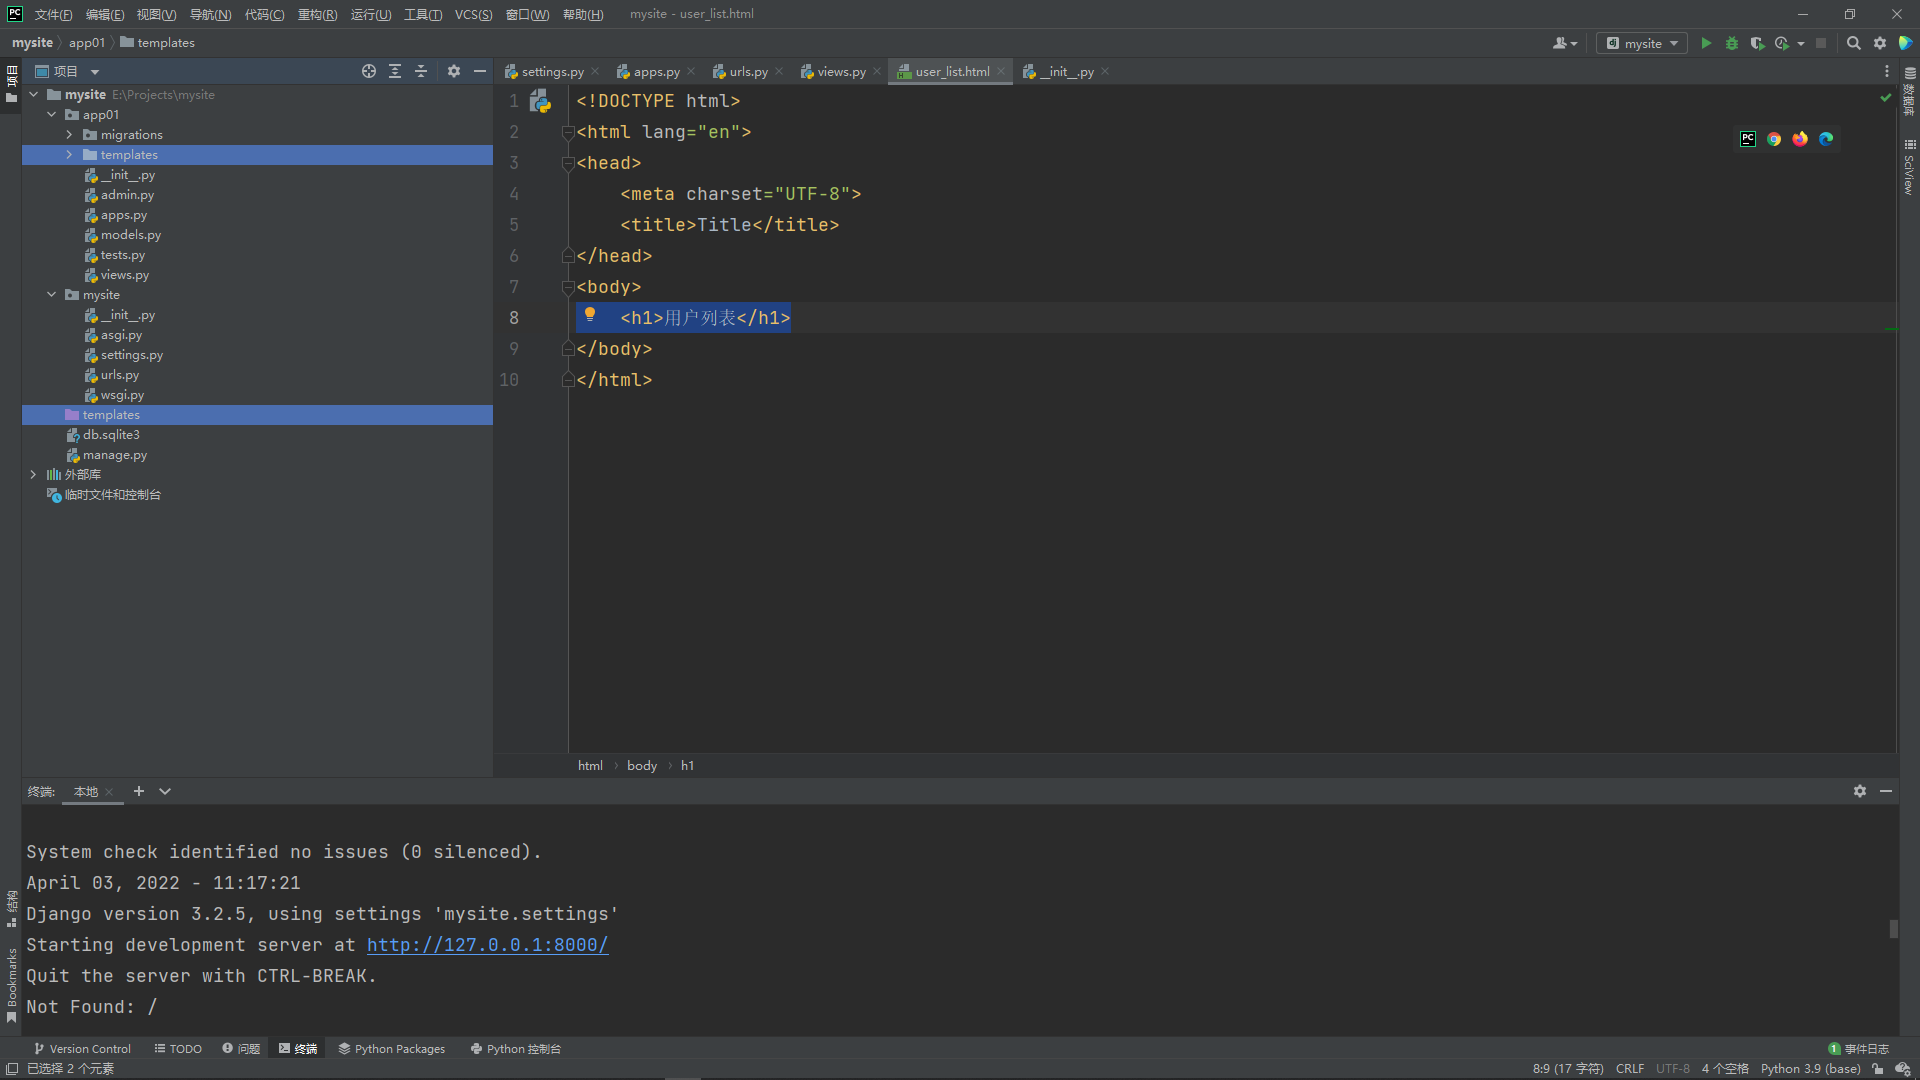This screenshot has width=1920, height=1080.
Task: Click the stop process button
Action: coord(1821,43)
